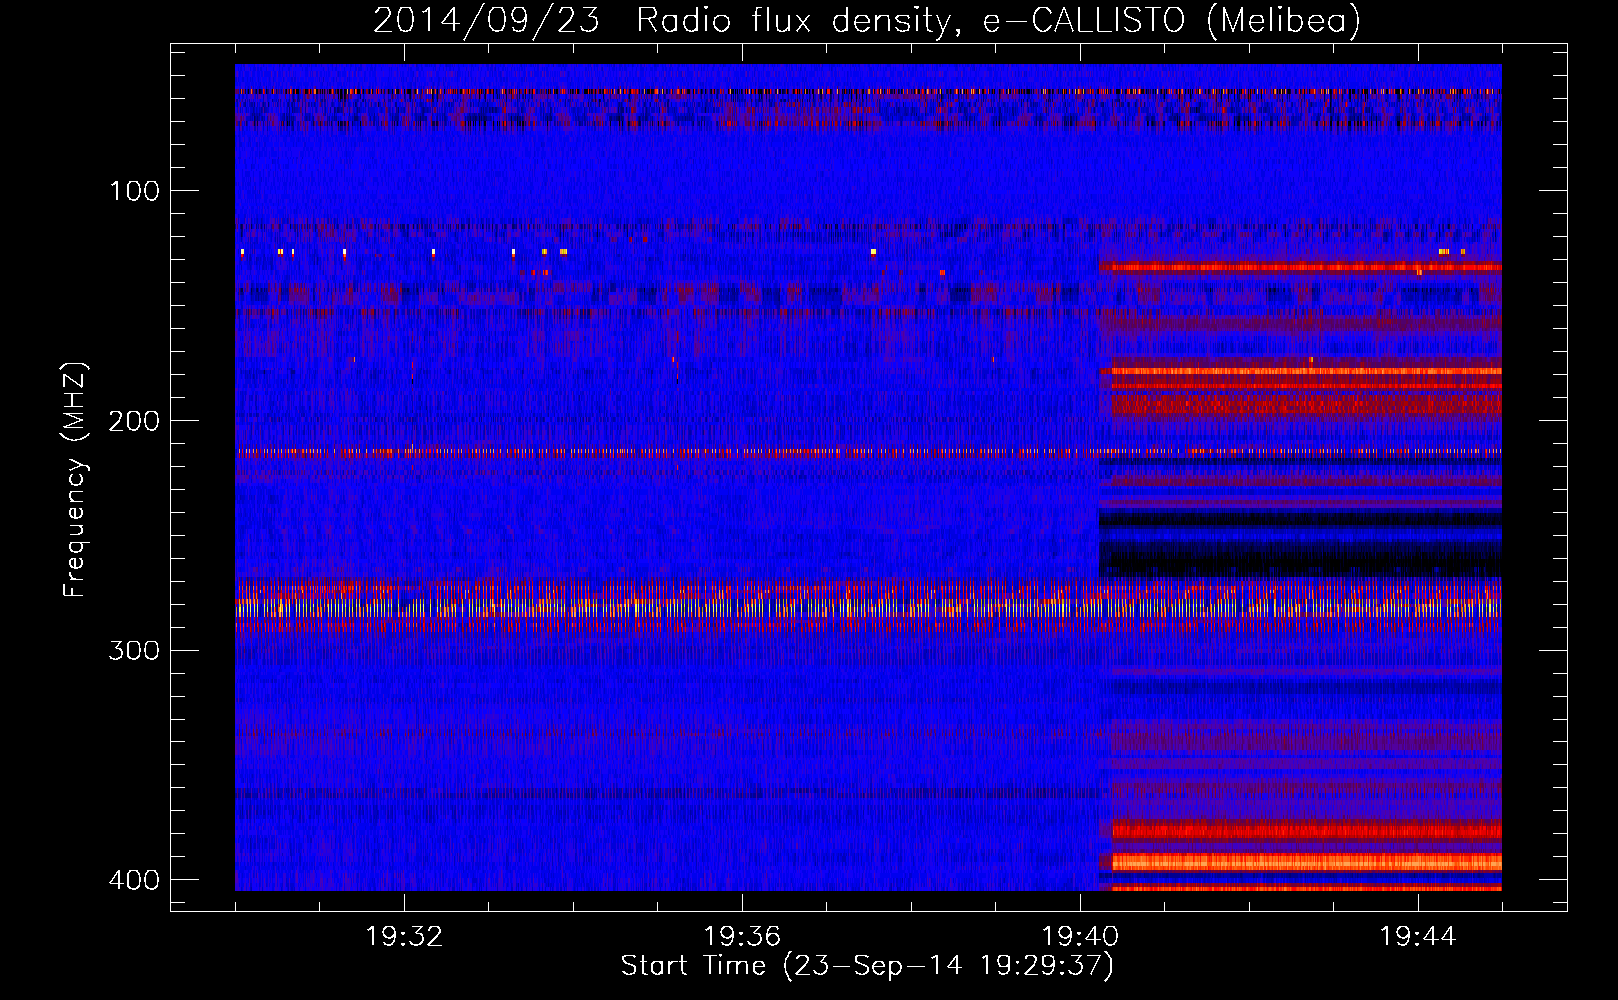Click the 400 frequency tick label
This screenshot has width=1618, height=1000.
coord(134,880)
